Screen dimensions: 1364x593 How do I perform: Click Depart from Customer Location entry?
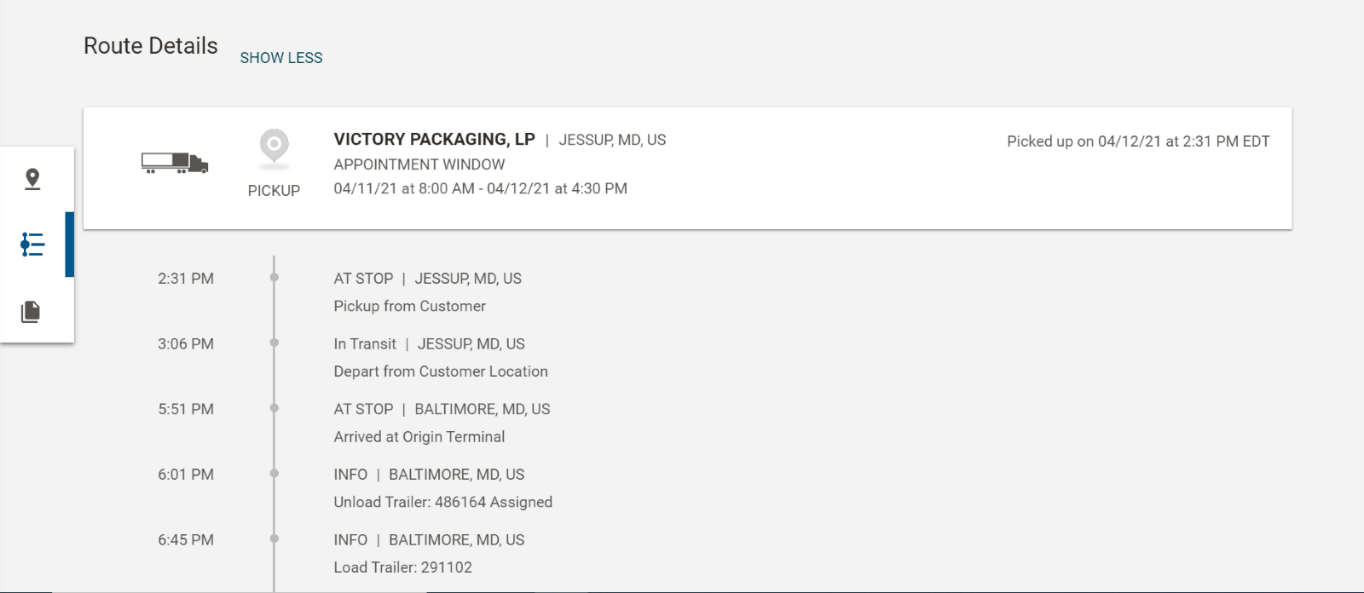441,371
